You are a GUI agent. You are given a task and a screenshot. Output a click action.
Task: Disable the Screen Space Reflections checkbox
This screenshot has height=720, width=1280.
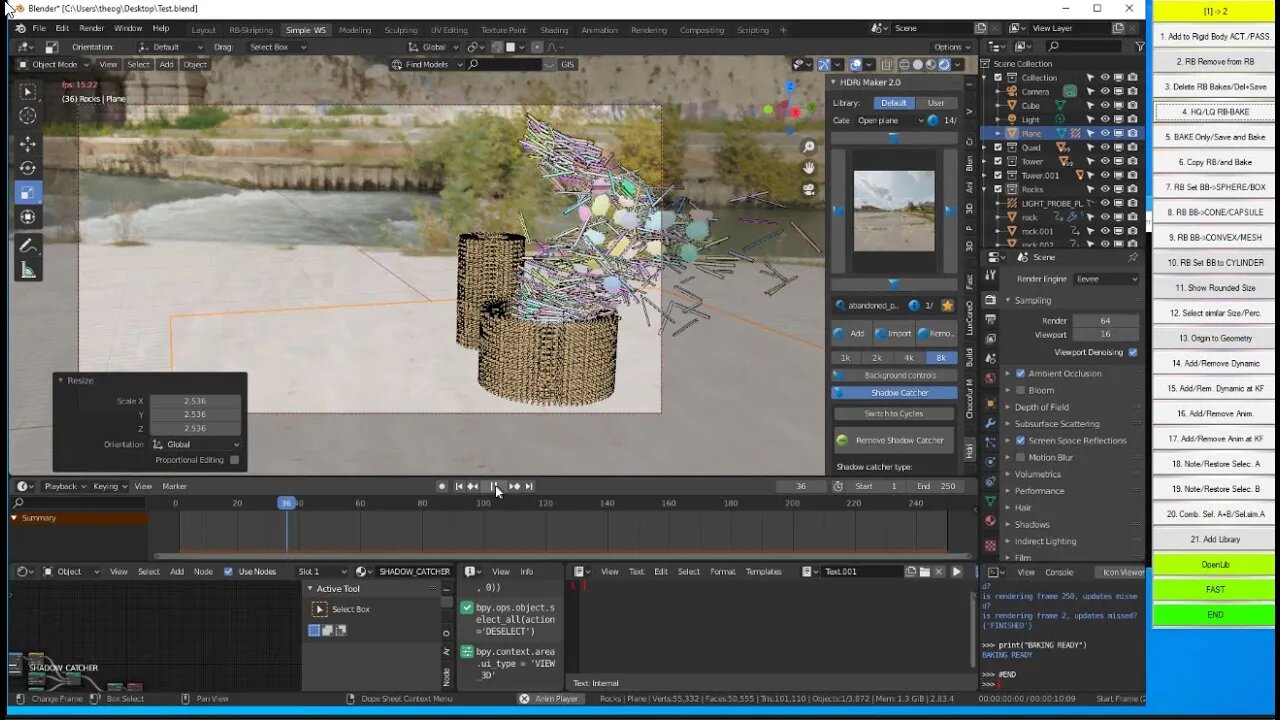(1020, 440)
